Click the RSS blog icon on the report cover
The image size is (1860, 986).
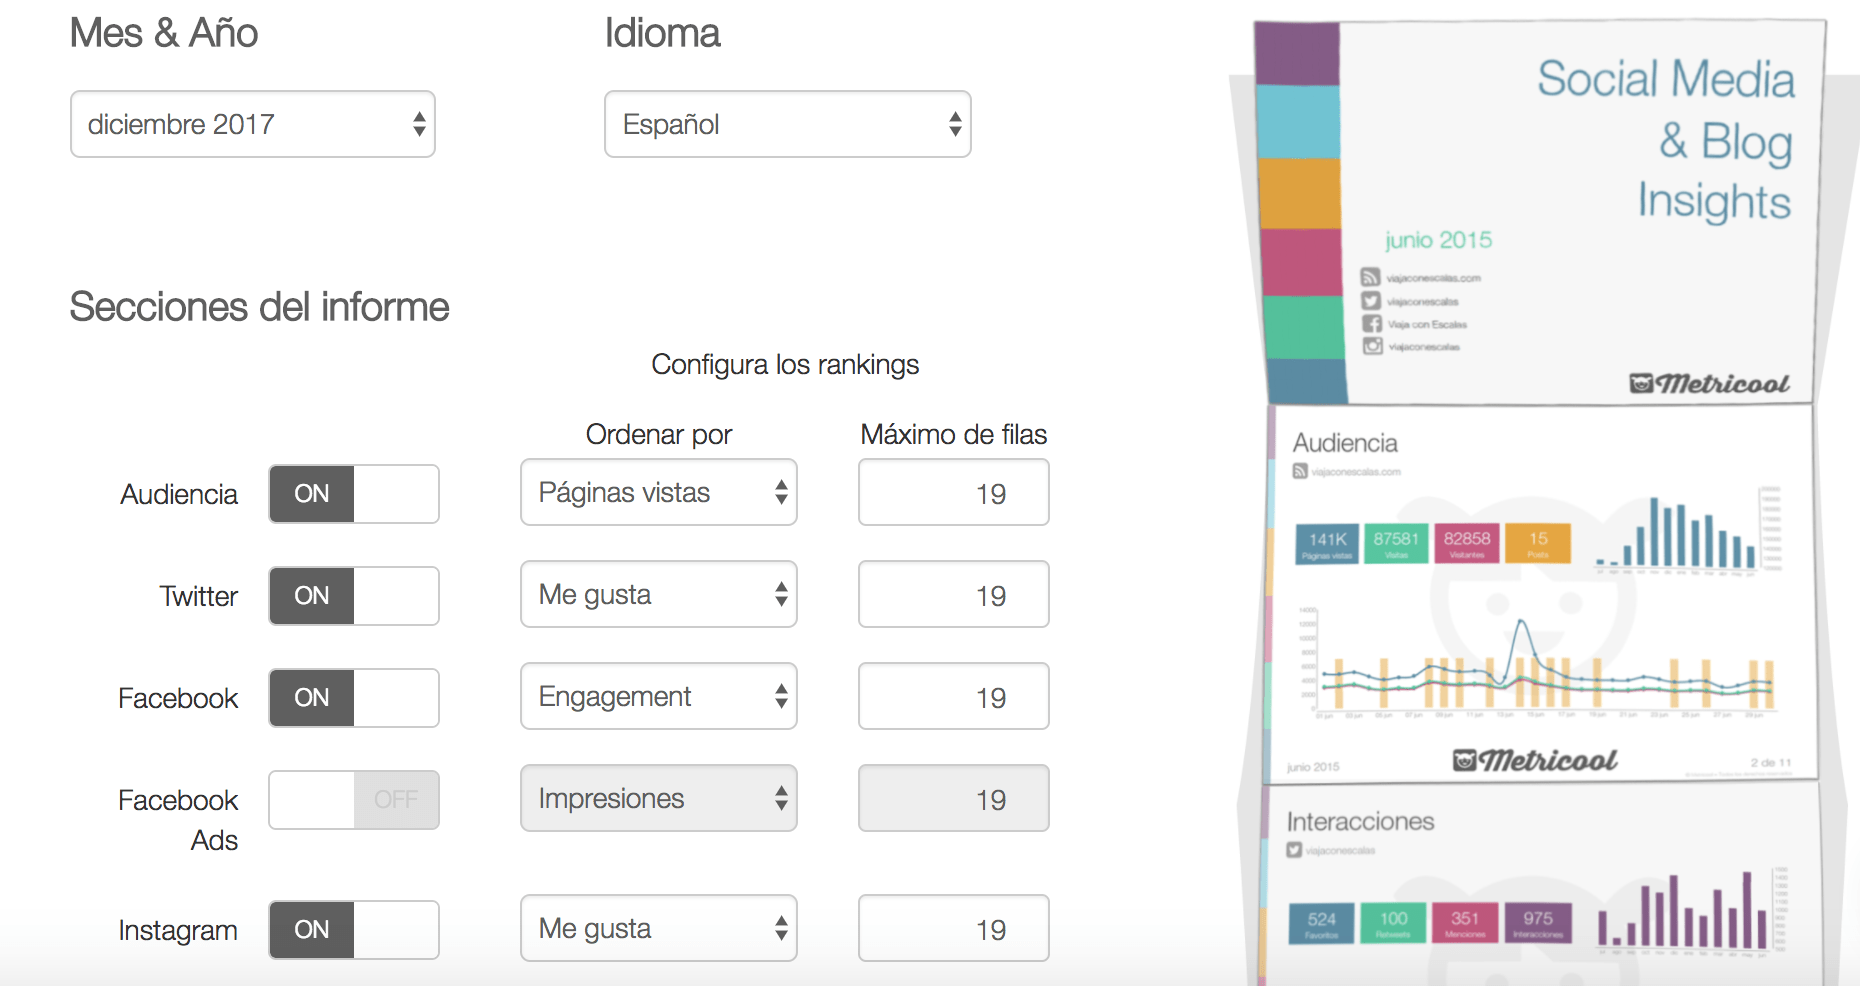click(1370, 277)
